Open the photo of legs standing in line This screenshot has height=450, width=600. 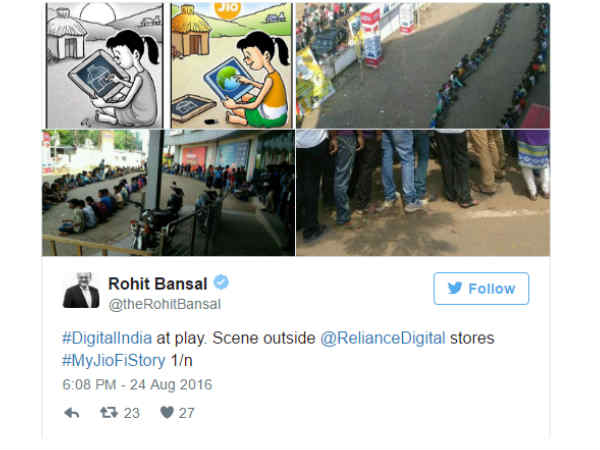pyautogui.click(x=423, y=193)
